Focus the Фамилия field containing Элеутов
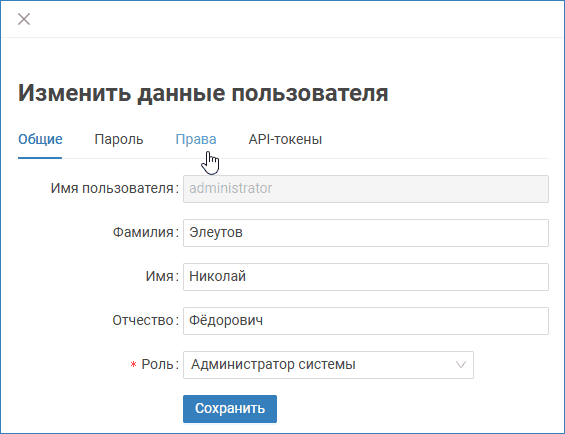This screenshot has width=565, height=434. (x=366, y=233)
